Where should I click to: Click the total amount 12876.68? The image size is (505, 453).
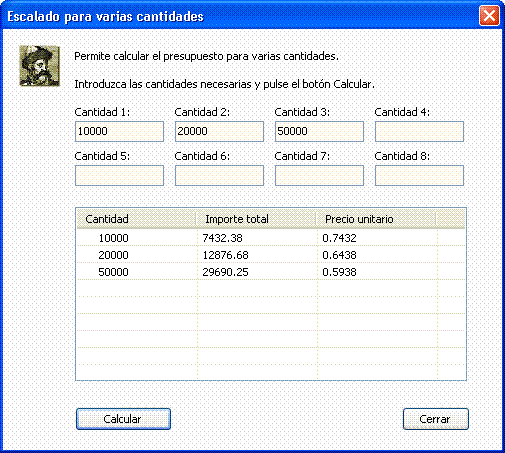pos(225,255)
